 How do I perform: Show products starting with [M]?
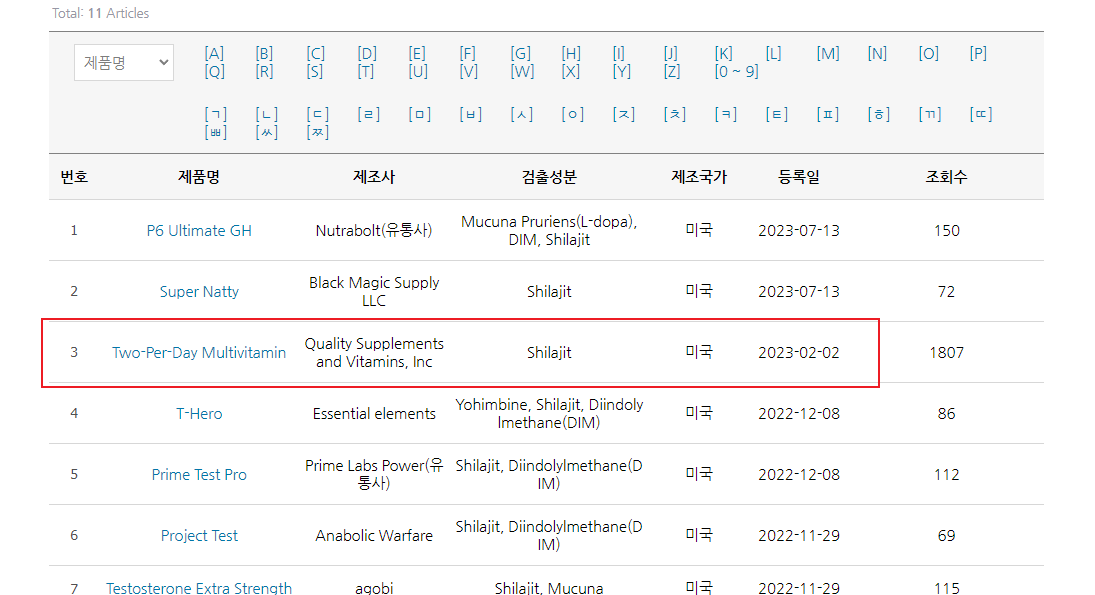click(828, 54)
